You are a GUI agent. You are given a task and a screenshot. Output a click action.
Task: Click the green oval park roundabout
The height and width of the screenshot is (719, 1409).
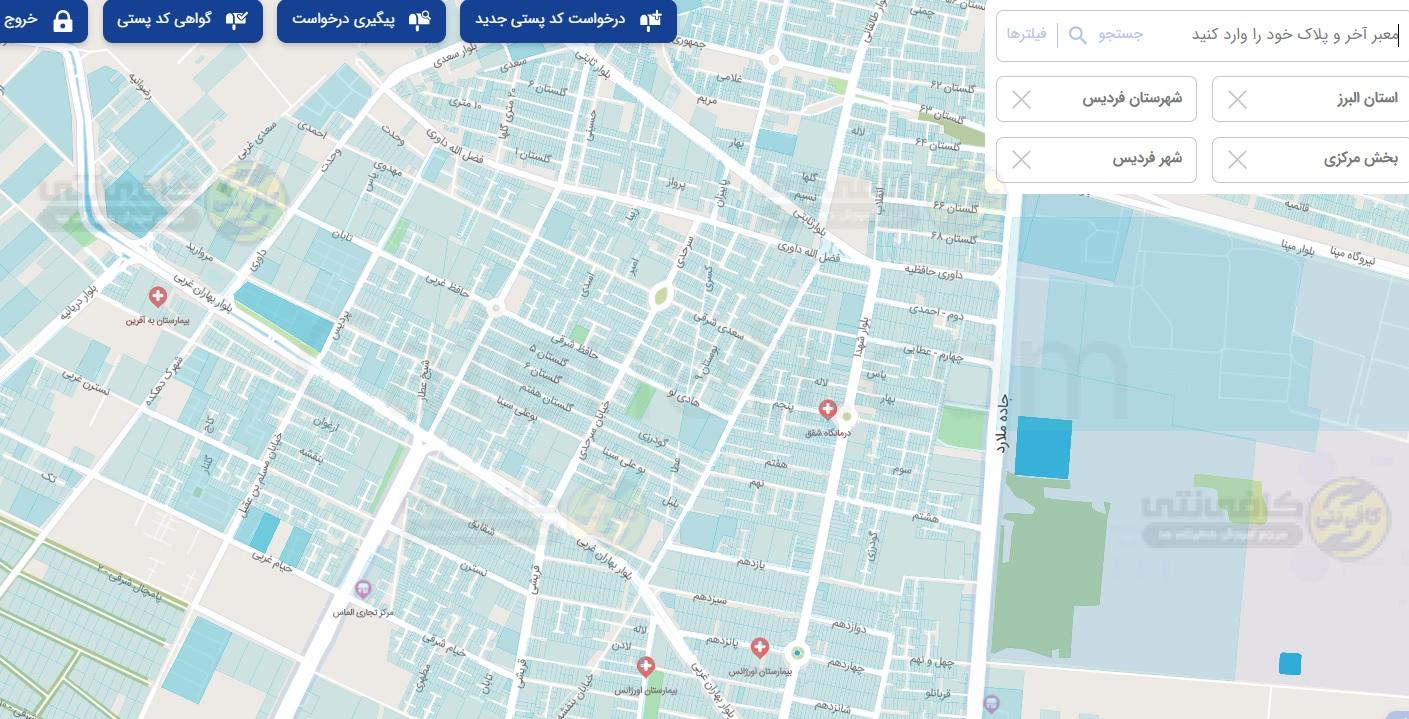coord(660,296)
